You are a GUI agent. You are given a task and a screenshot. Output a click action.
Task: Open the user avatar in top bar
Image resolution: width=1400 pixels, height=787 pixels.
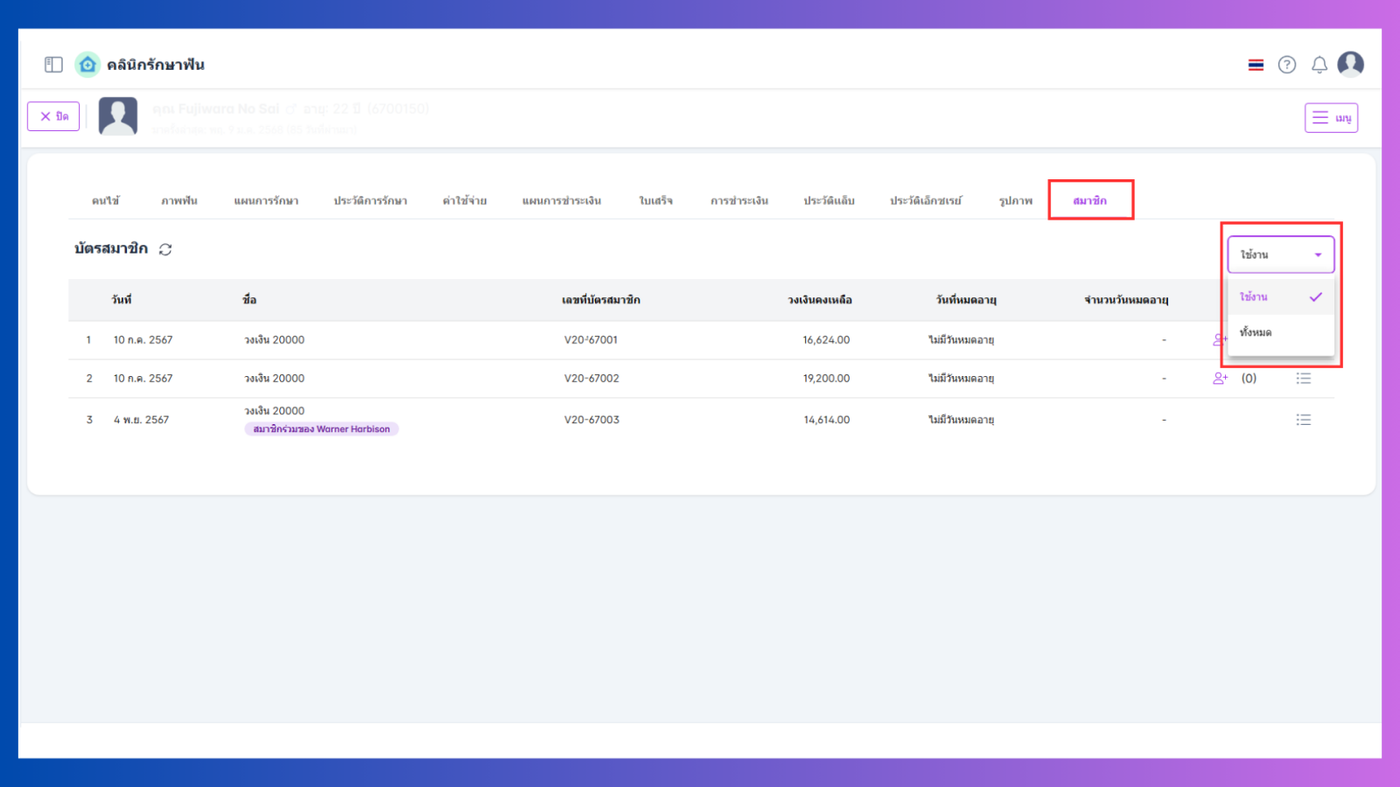click(x=1351, y=64)
